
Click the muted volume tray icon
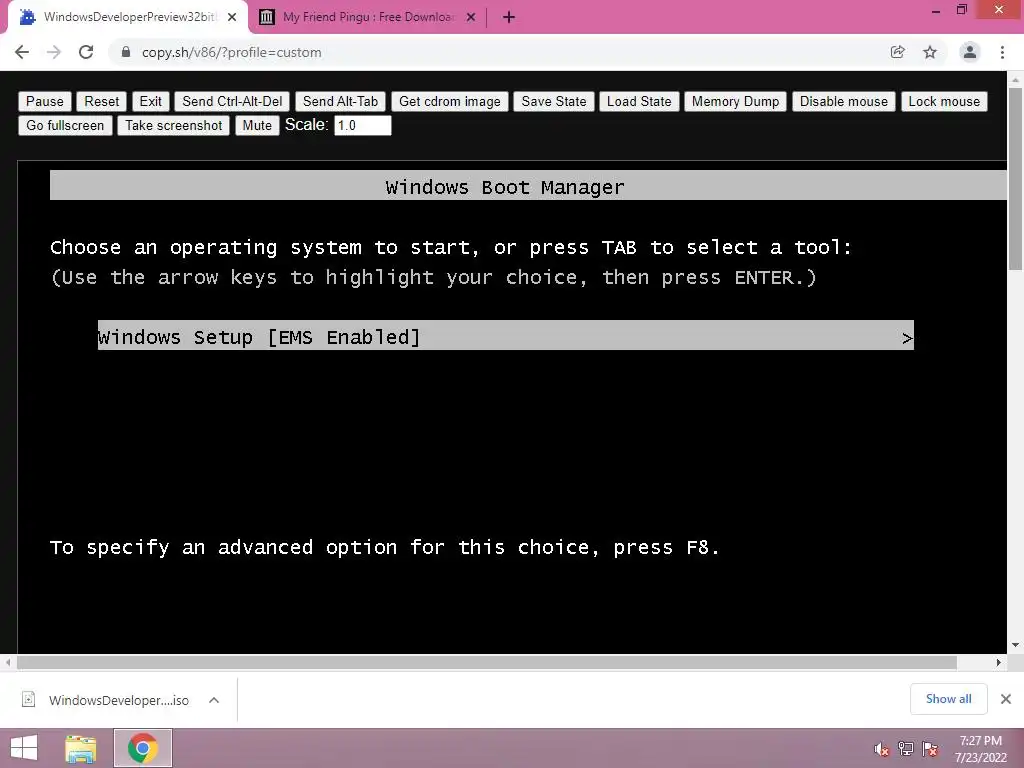coord(881,749)
